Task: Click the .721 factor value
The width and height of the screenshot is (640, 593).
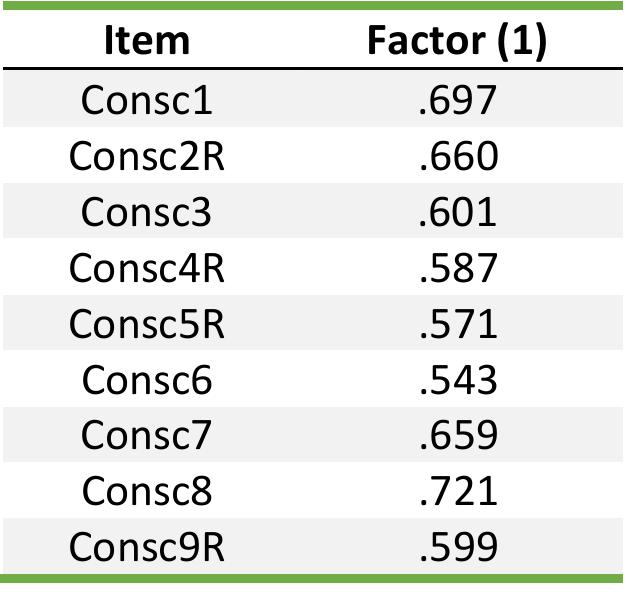Action: [458, 491]
